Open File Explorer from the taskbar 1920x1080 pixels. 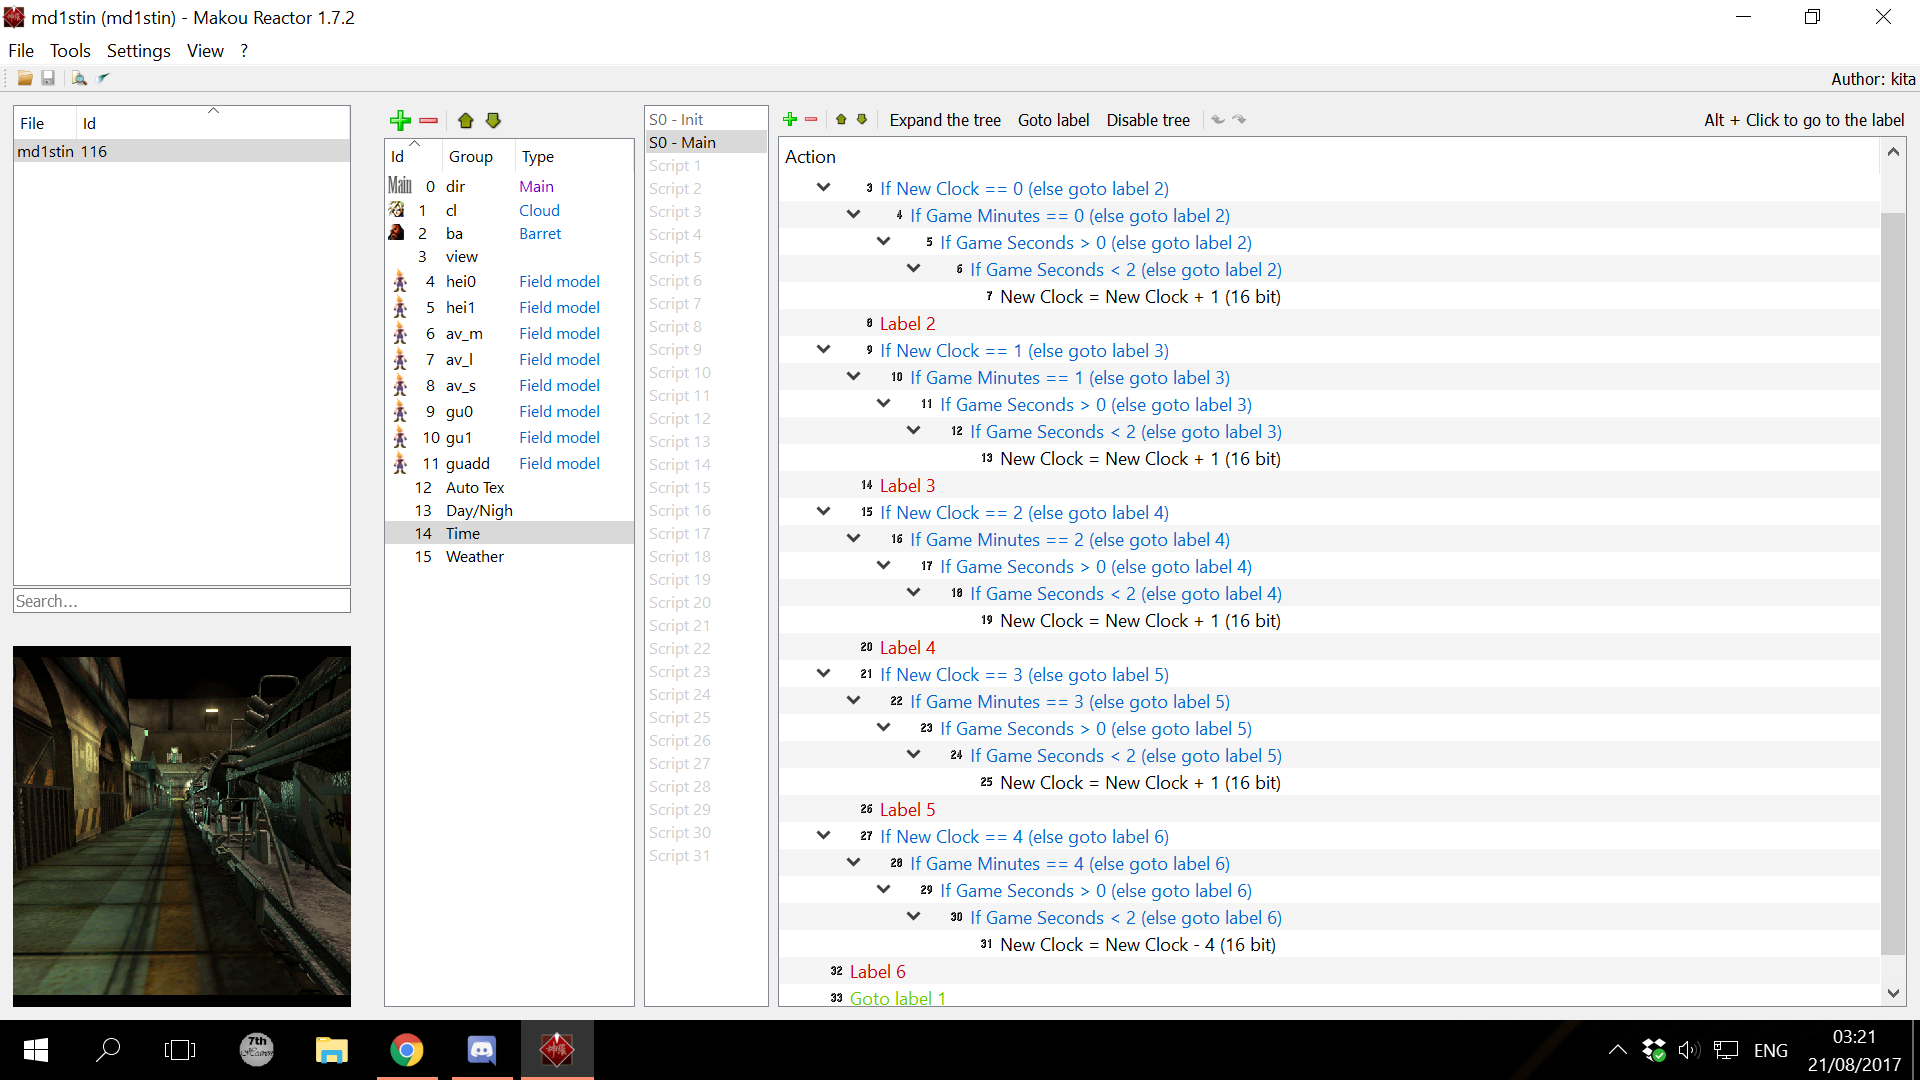pos(332,1050)
